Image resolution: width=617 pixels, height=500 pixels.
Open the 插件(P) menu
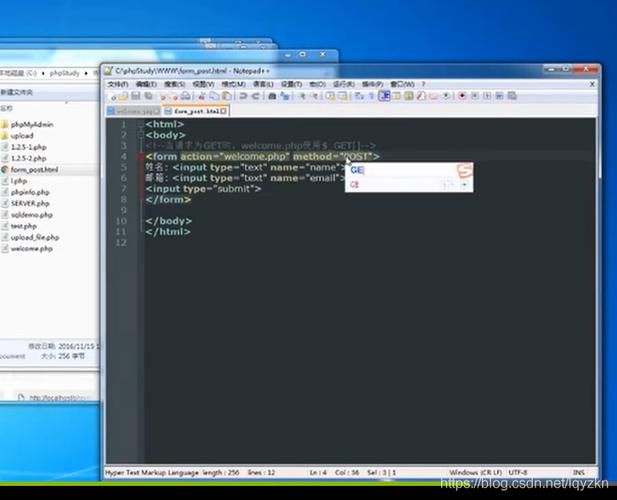click(x=372, y=84)
